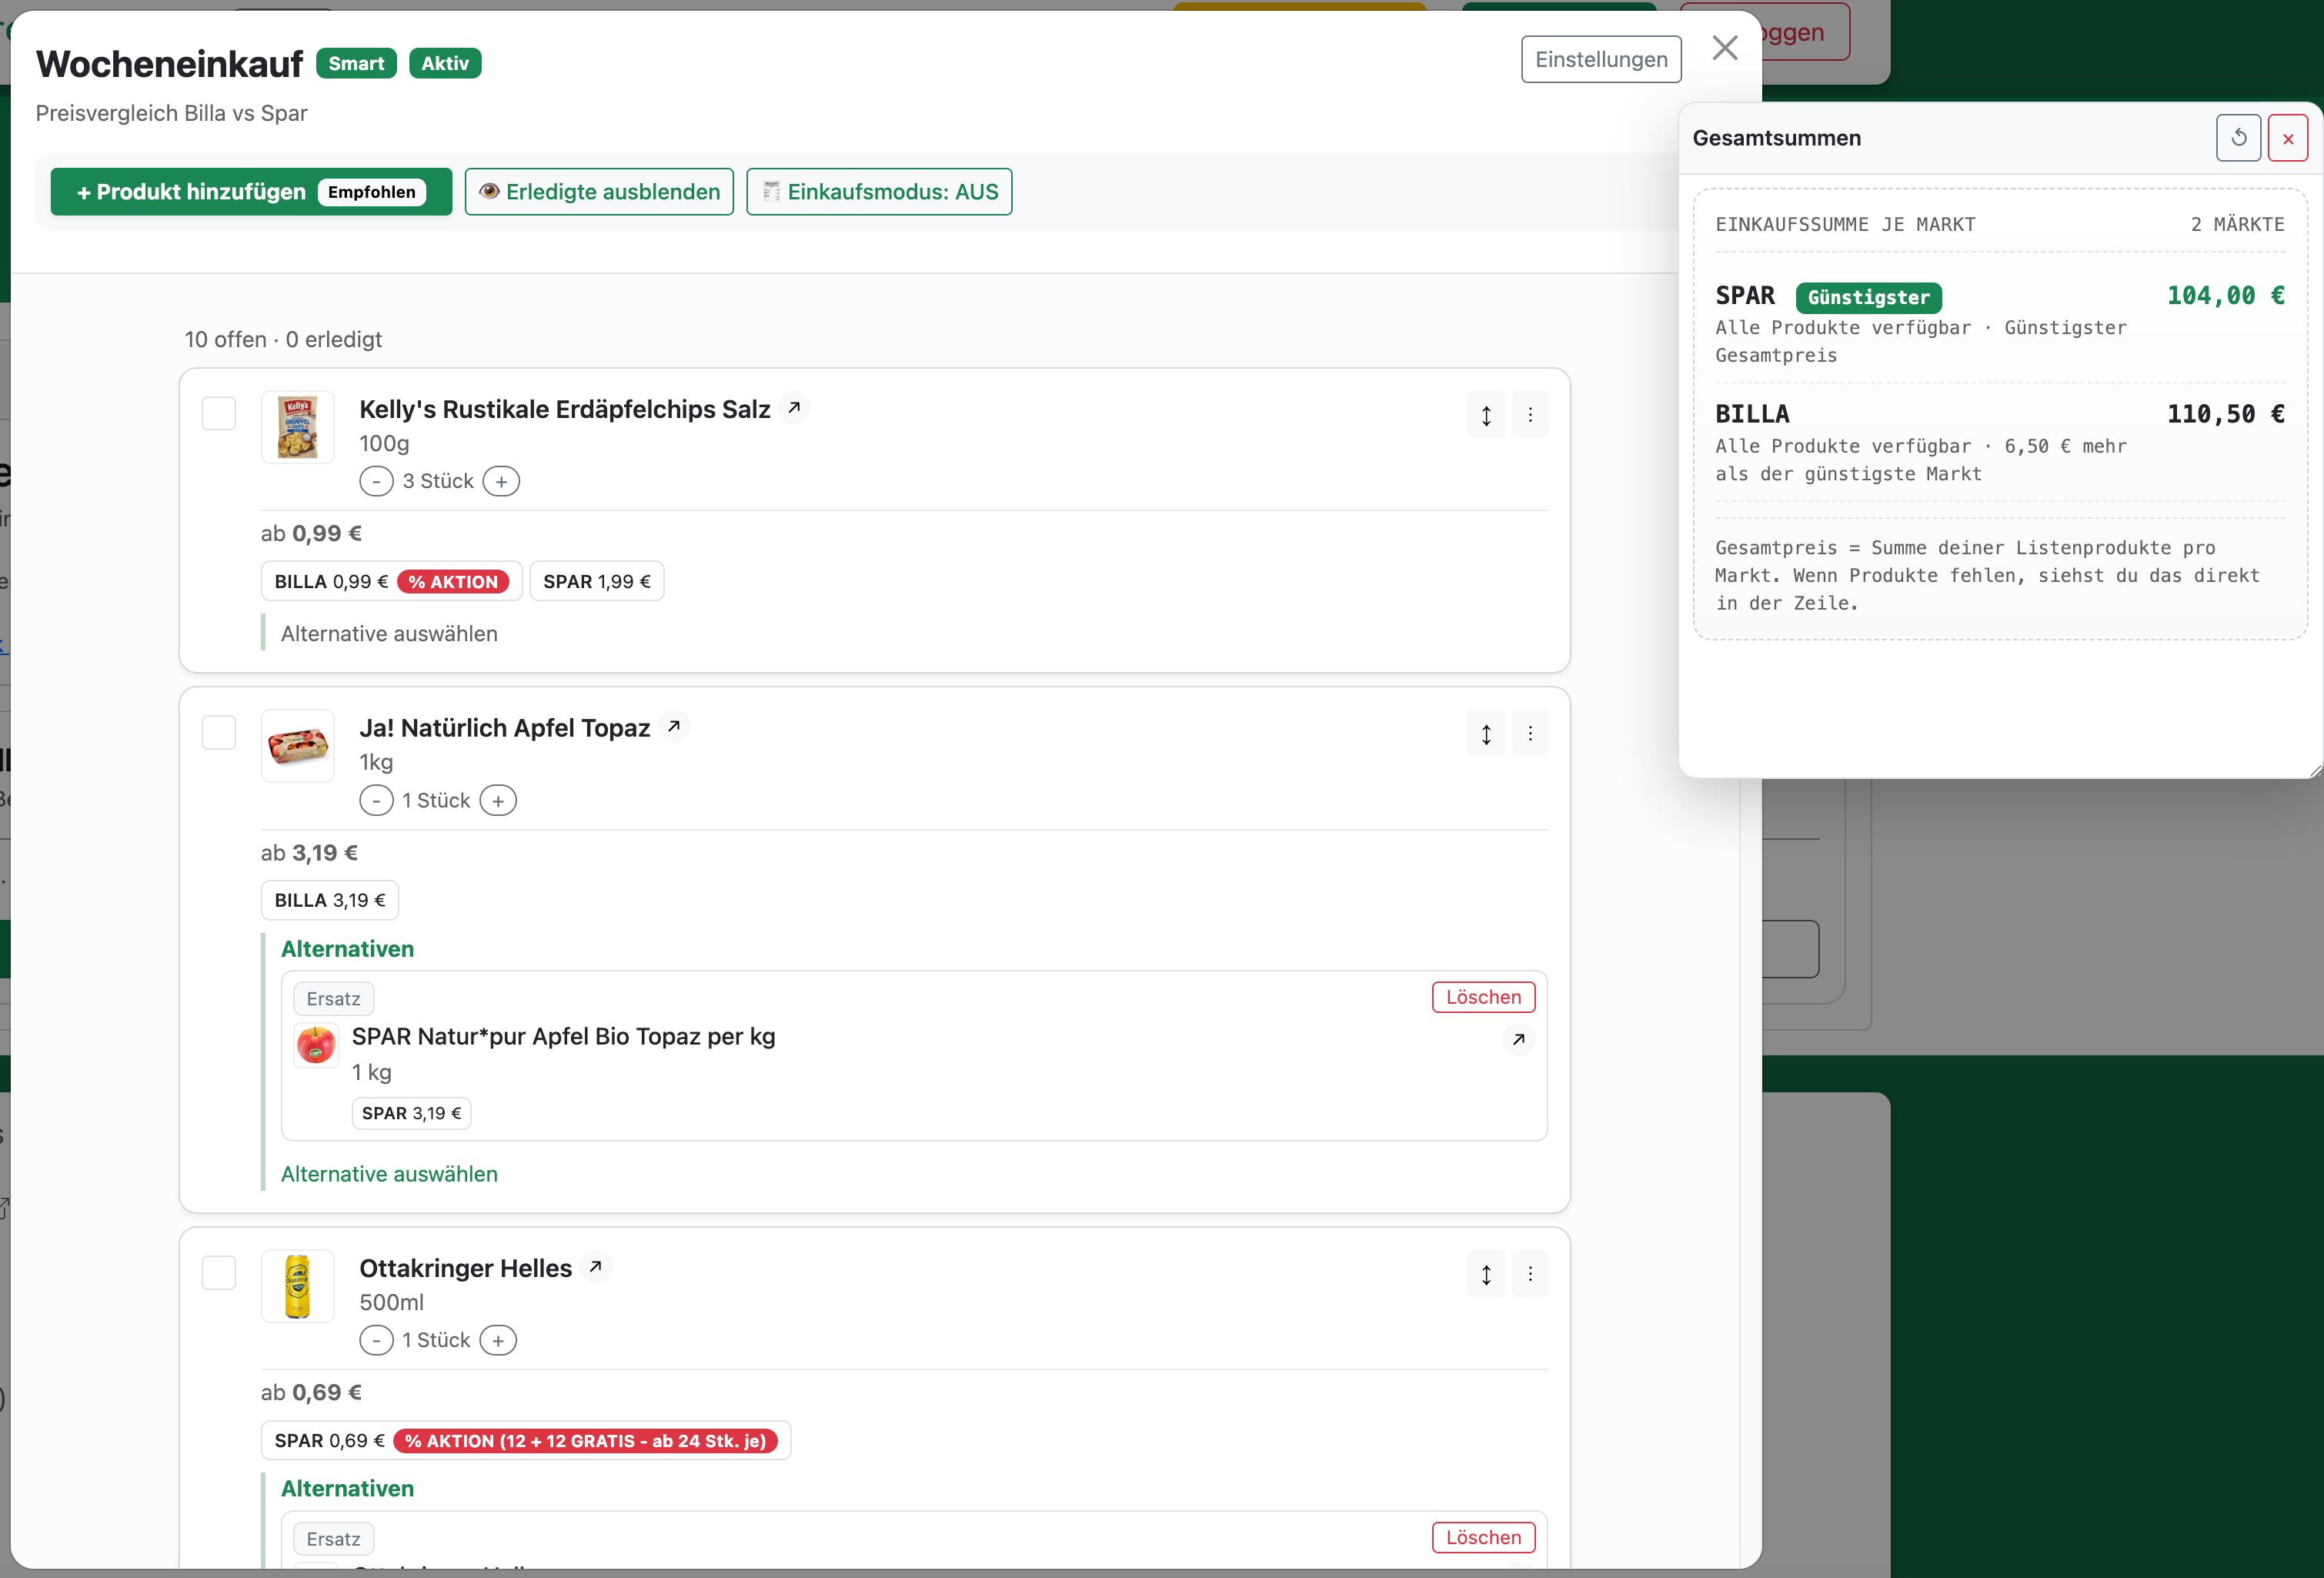Image resolution: width=2324 pixels, height=1578 pixels.
Task: Open Kelly's Rustikale Erdäpfelchips external link icon
Action: (x=794, y=408)
